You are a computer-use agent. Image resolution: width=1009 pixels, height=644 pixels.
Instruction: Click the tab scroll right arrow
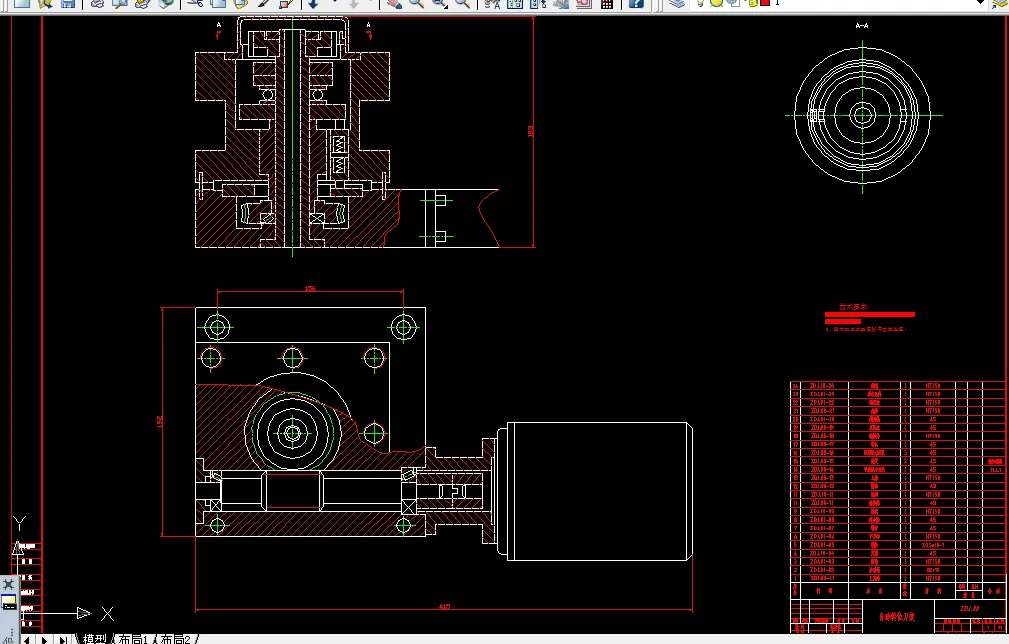(x=44, y=639)
